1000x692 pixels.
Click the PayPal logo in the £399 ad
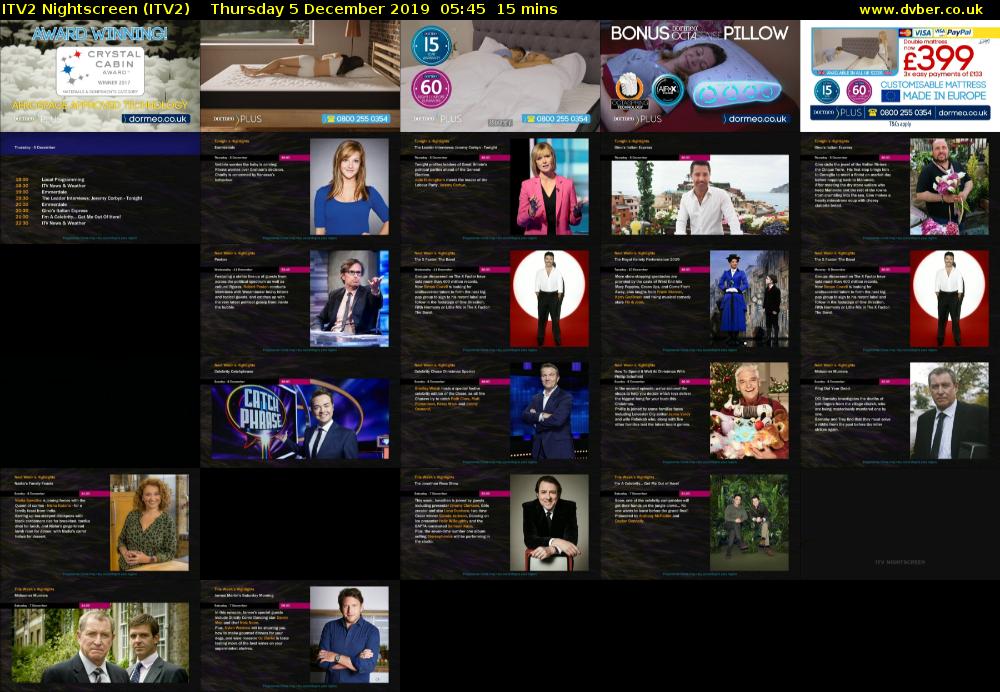[x=959, y=32]
